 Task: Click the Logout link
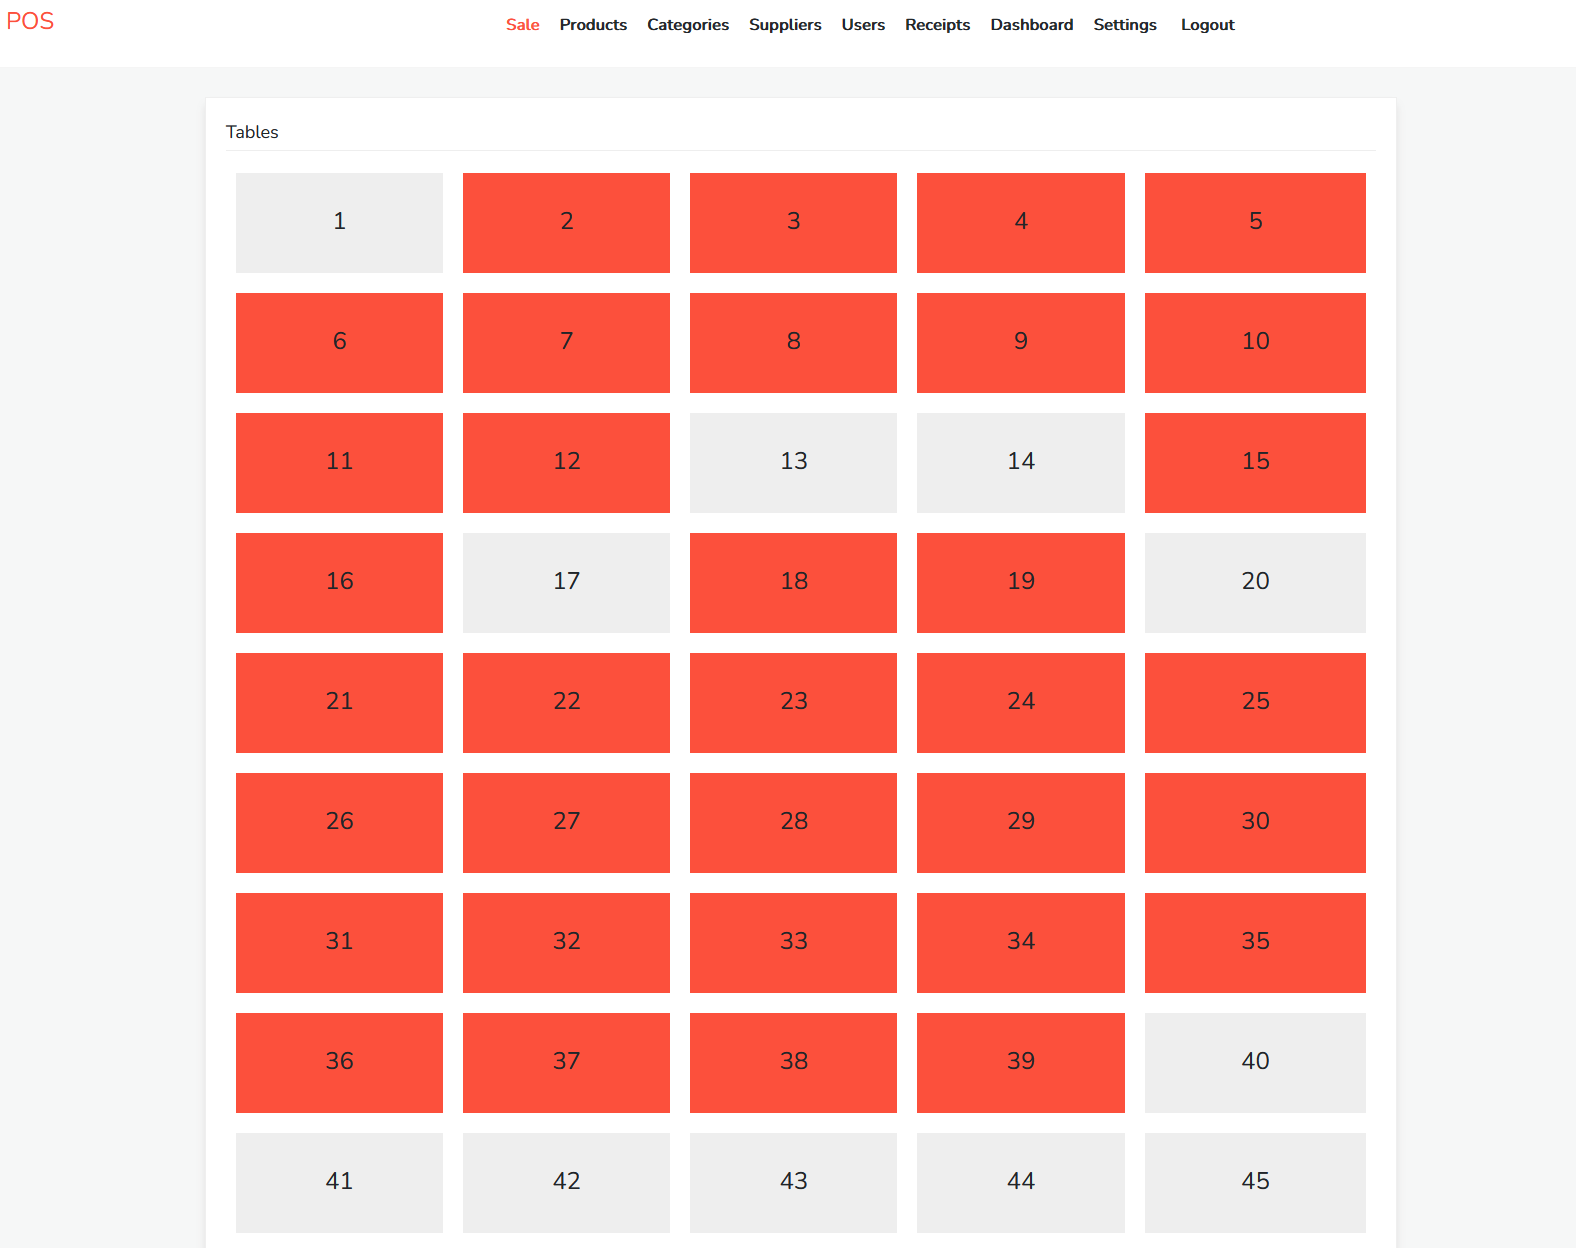click(1207, 25)
